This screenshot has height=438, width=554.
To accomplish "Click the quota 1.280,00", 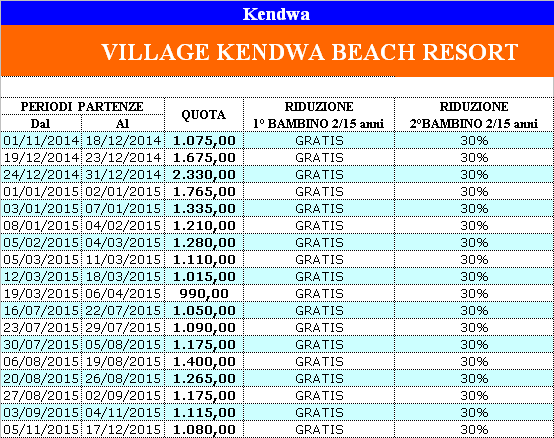I will (x=204, y=243).
